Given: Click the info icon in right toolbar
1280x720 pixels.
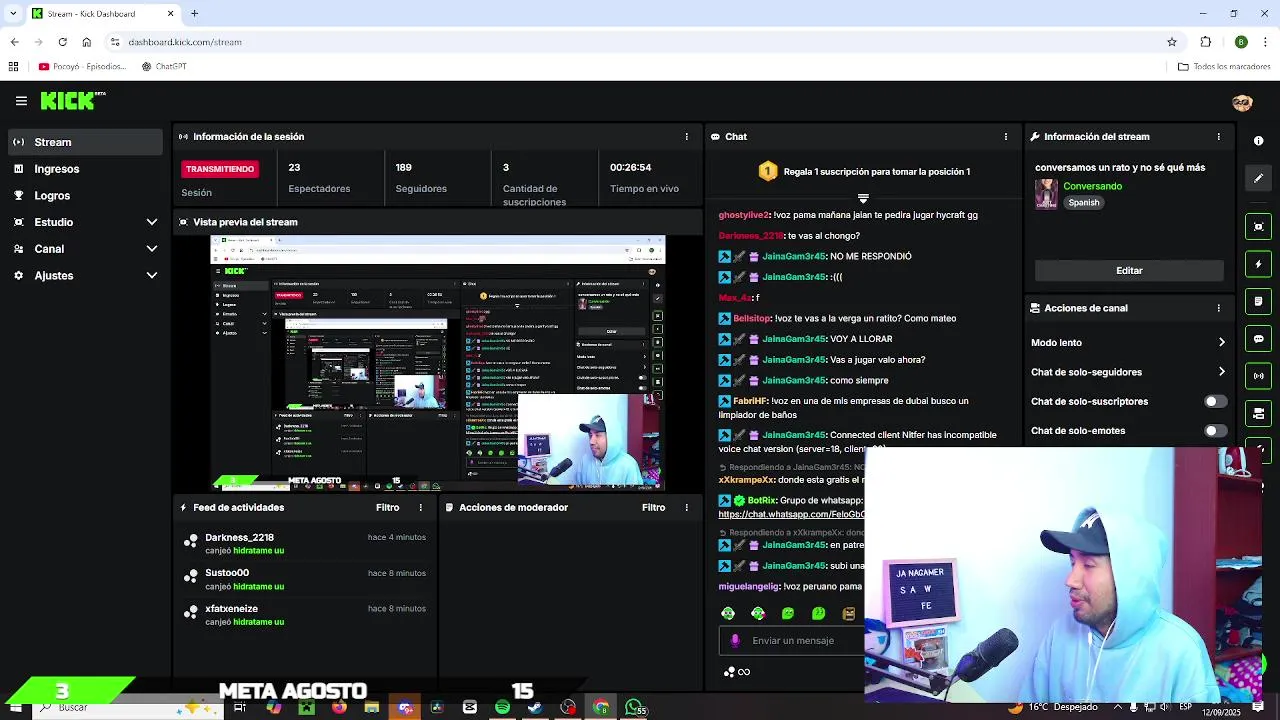Looking at the screenshot, I should tap(1259, 141).
